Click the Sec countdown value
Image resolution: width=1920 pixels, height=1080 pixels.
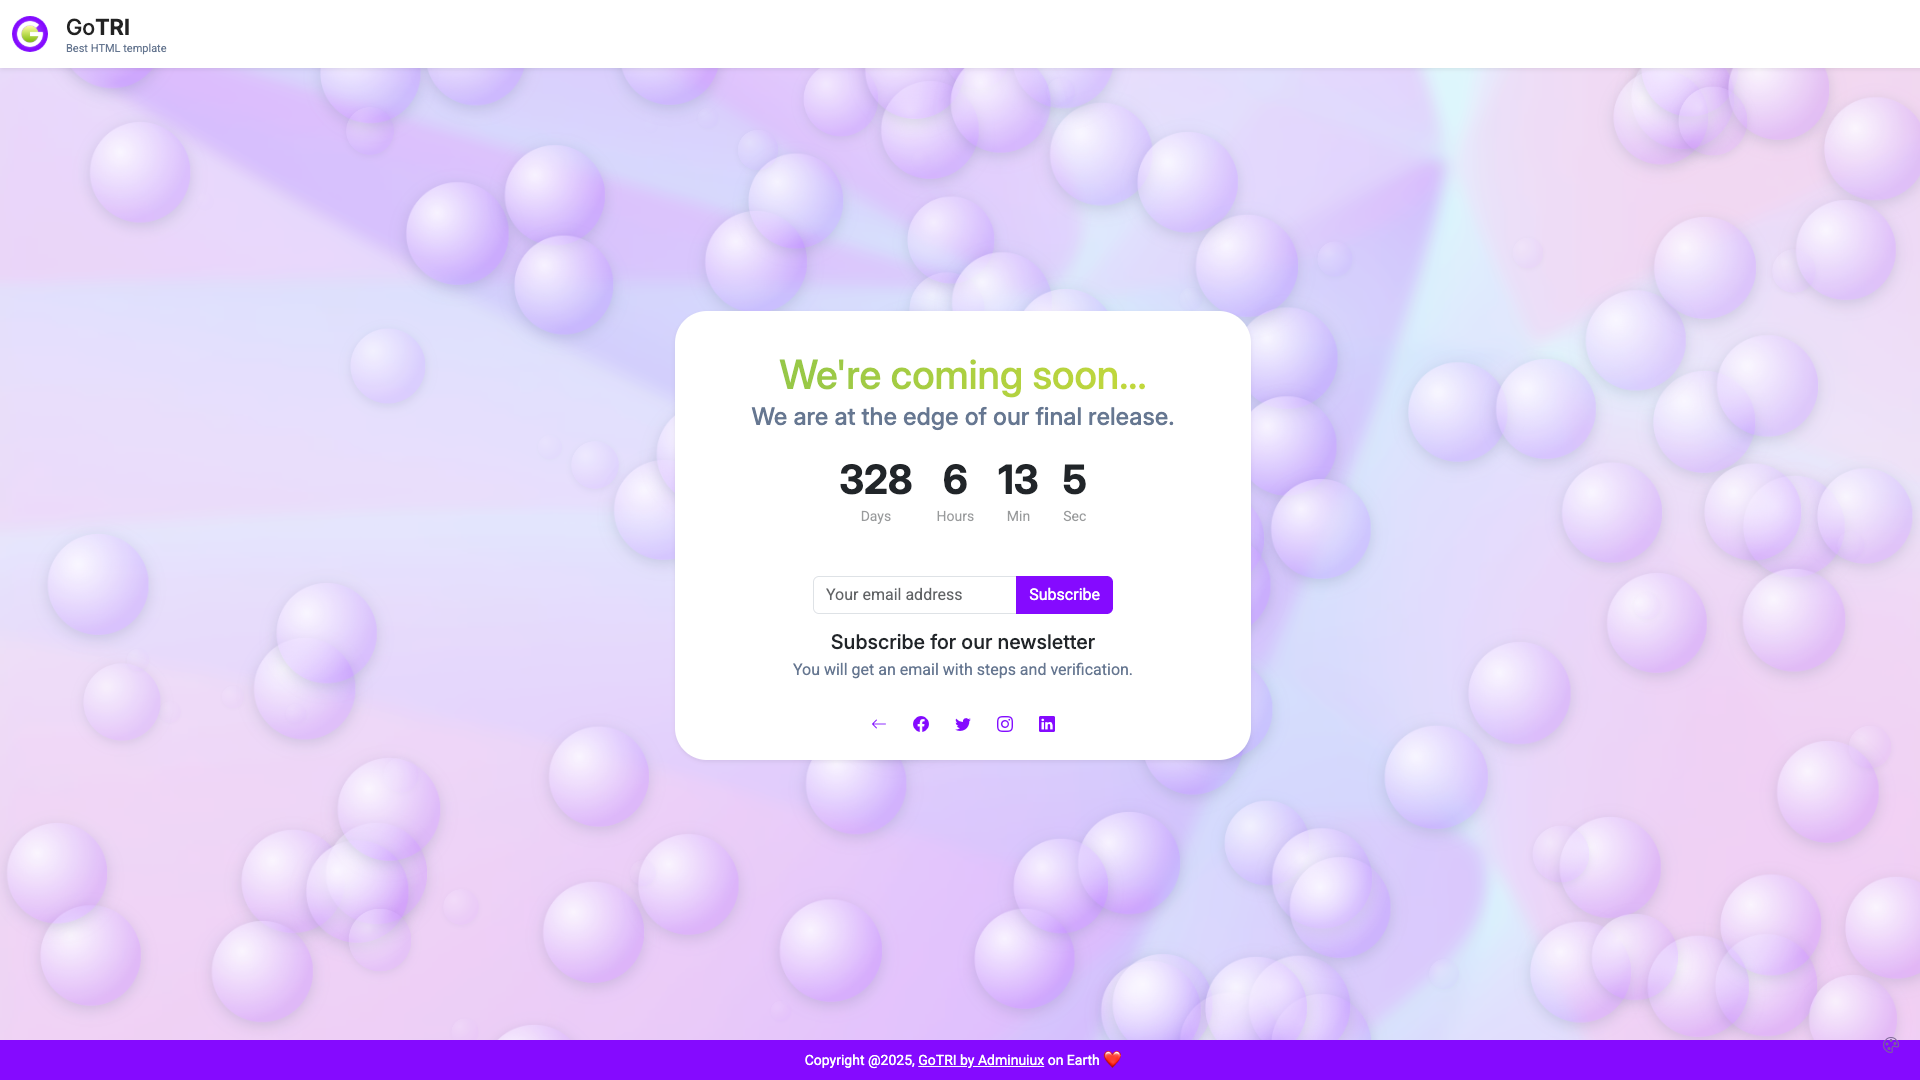coord(1074,480)
